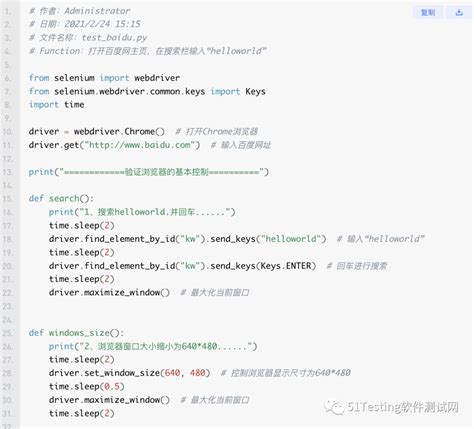Click the http://www.baidu.com URL string

(139, 145)
